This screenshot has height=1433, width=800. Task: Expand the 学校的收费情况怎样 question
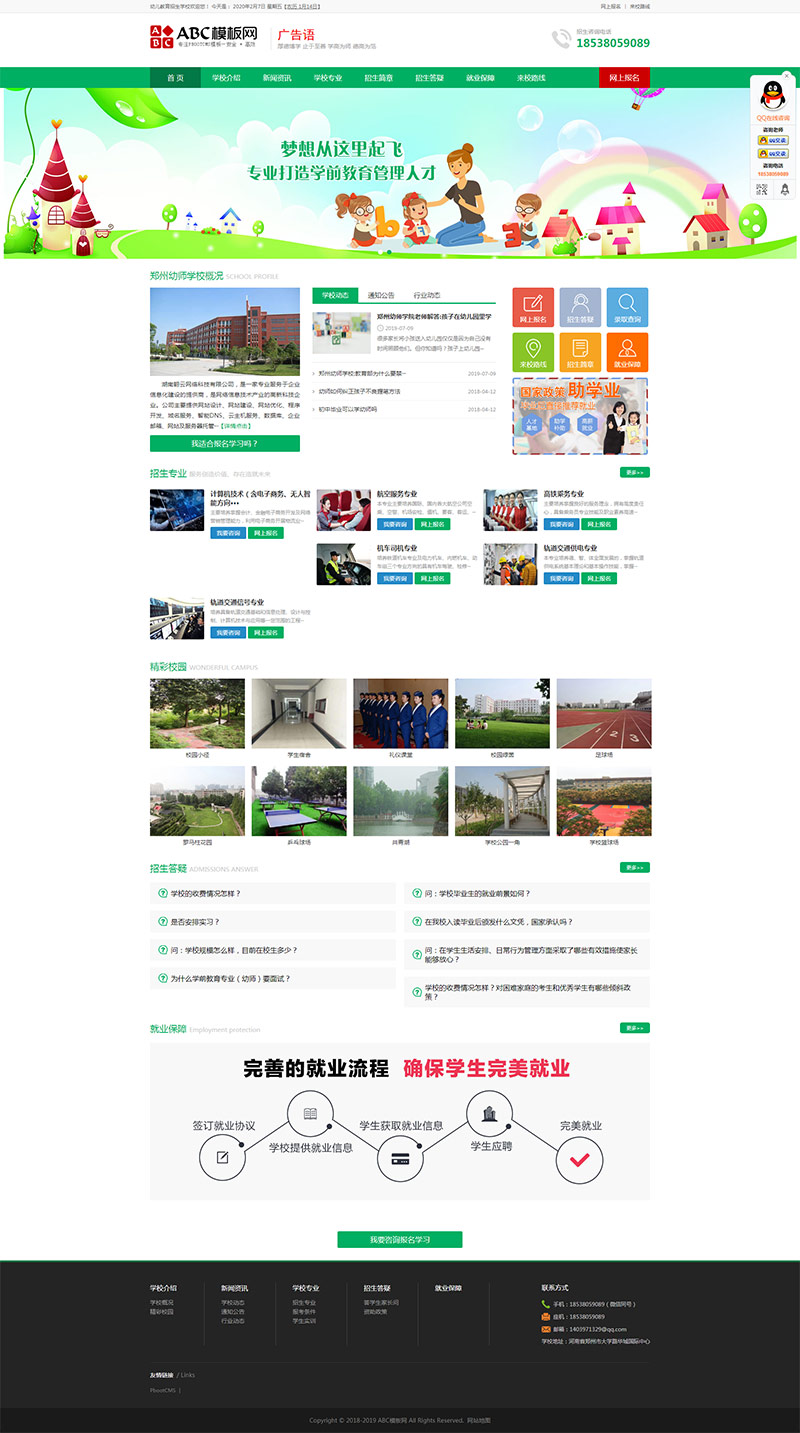[206, 894]
